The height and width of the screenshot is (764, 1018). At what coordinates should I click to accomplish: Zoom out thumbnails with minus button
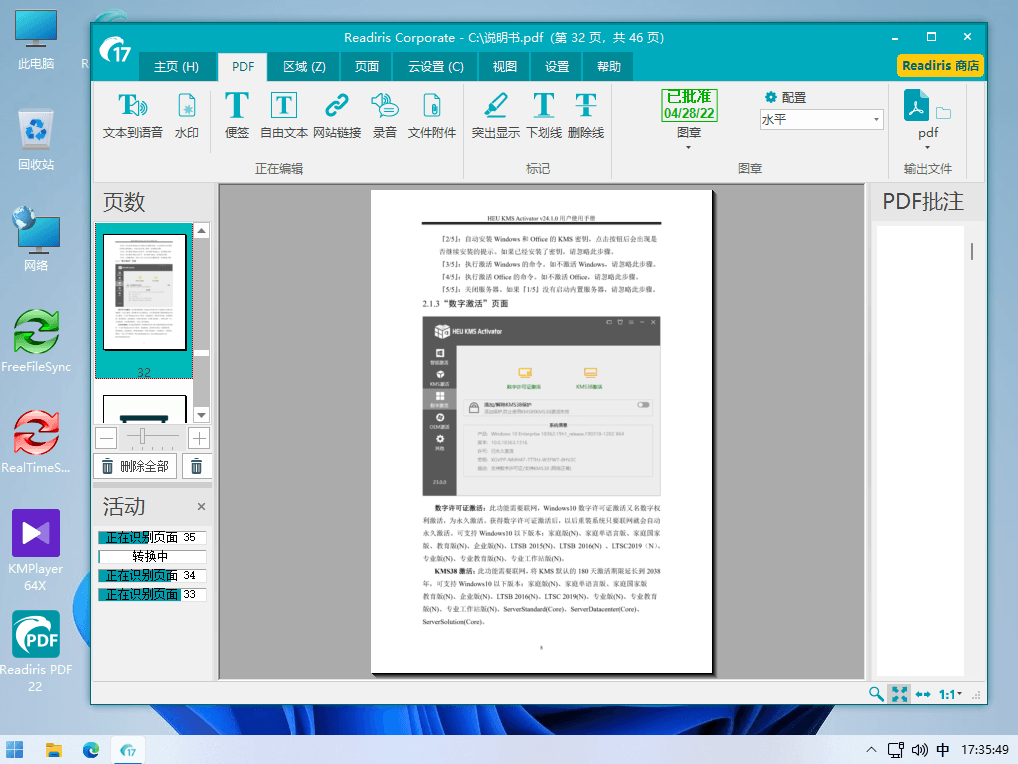[107, 438]
